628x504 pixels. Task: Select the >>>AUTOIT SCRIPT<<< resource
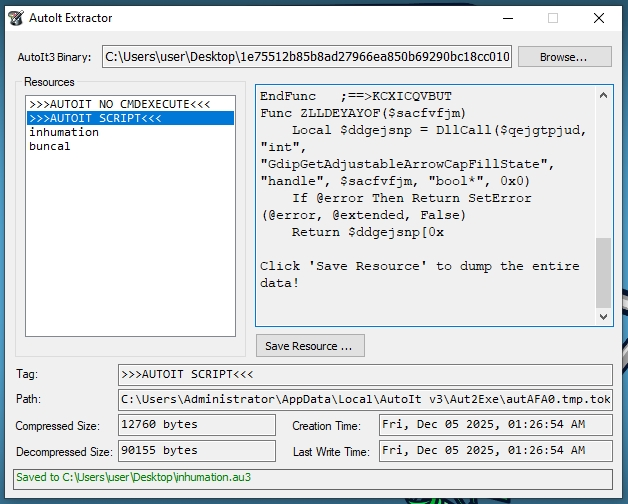[130, 118]
